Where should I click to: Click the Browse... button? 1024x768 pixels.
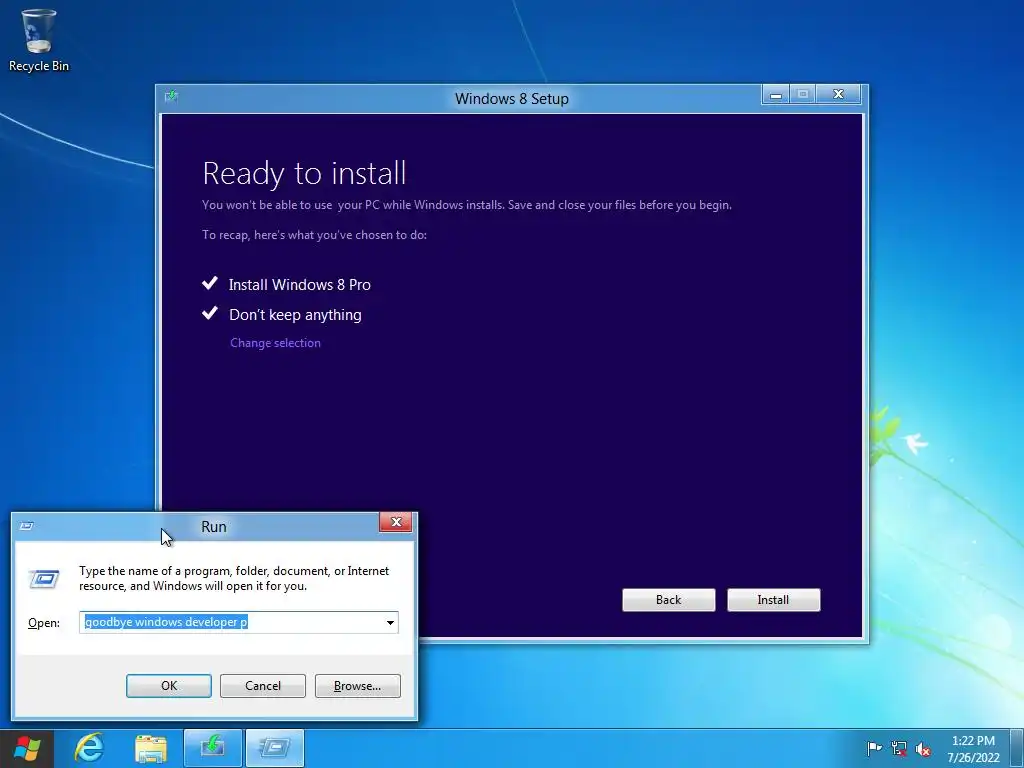(x=357, y=686)
